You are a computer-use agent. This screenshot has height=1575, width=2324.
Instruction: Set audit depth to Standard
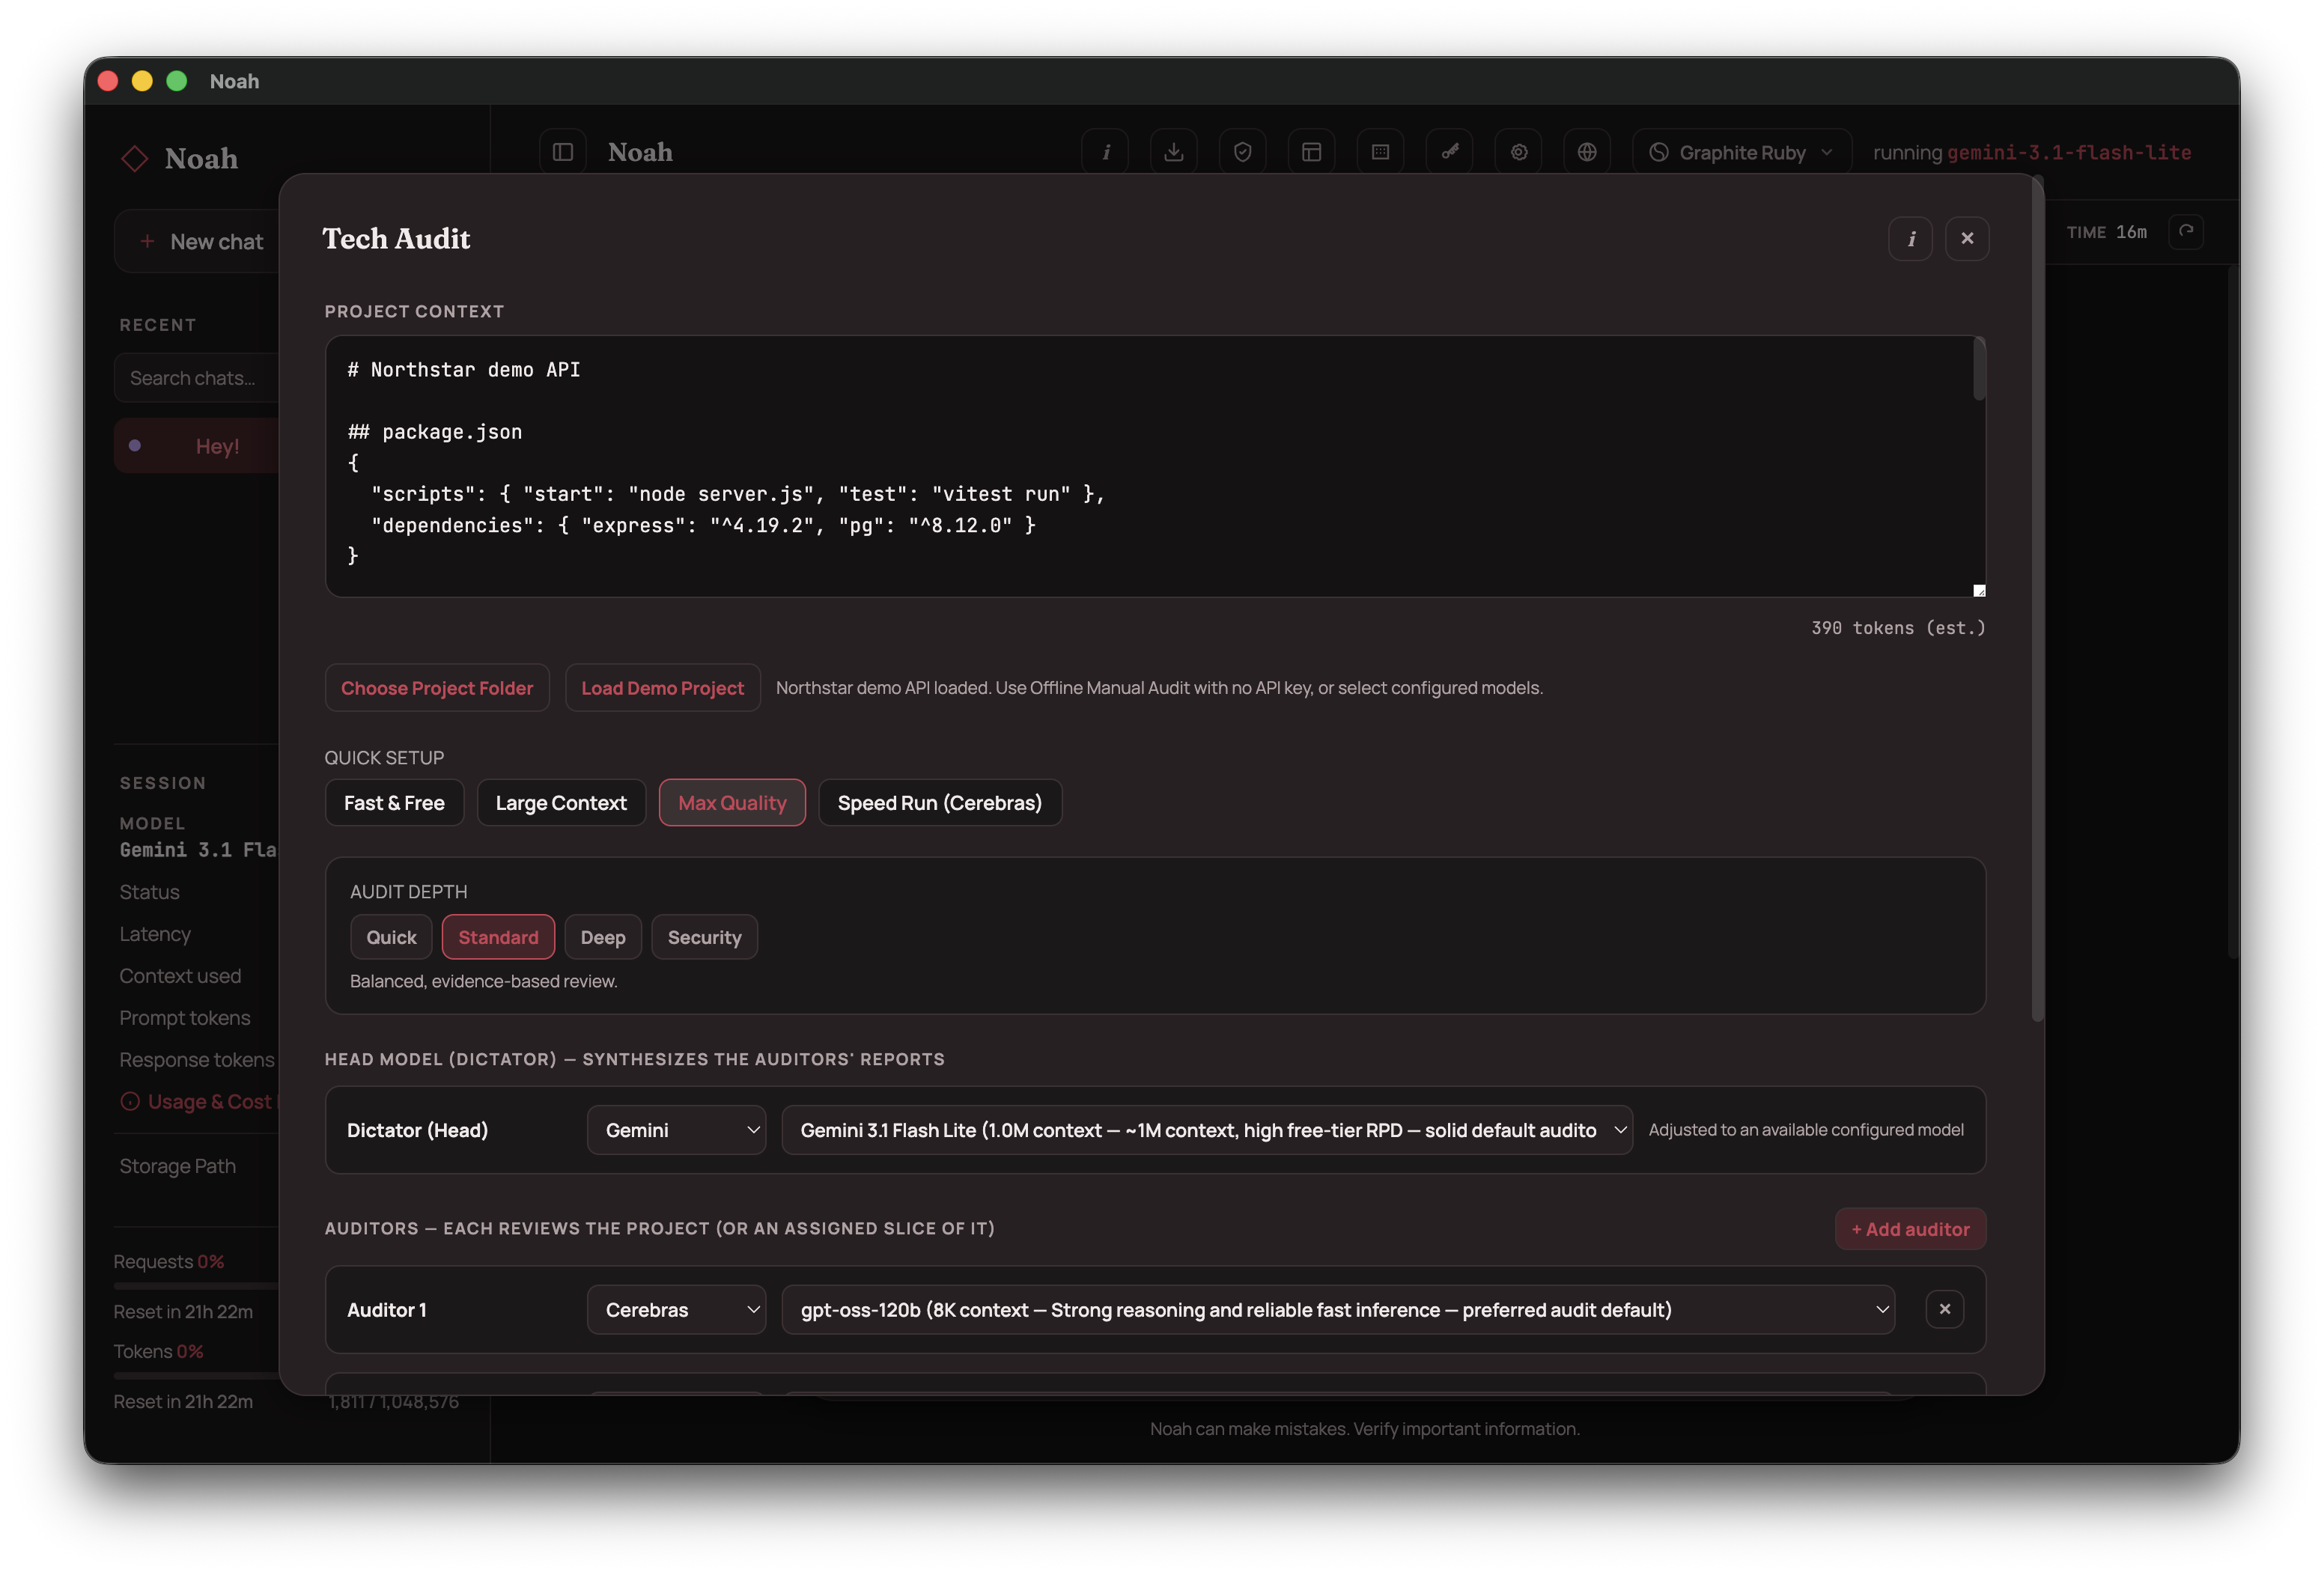pos(498,937)
